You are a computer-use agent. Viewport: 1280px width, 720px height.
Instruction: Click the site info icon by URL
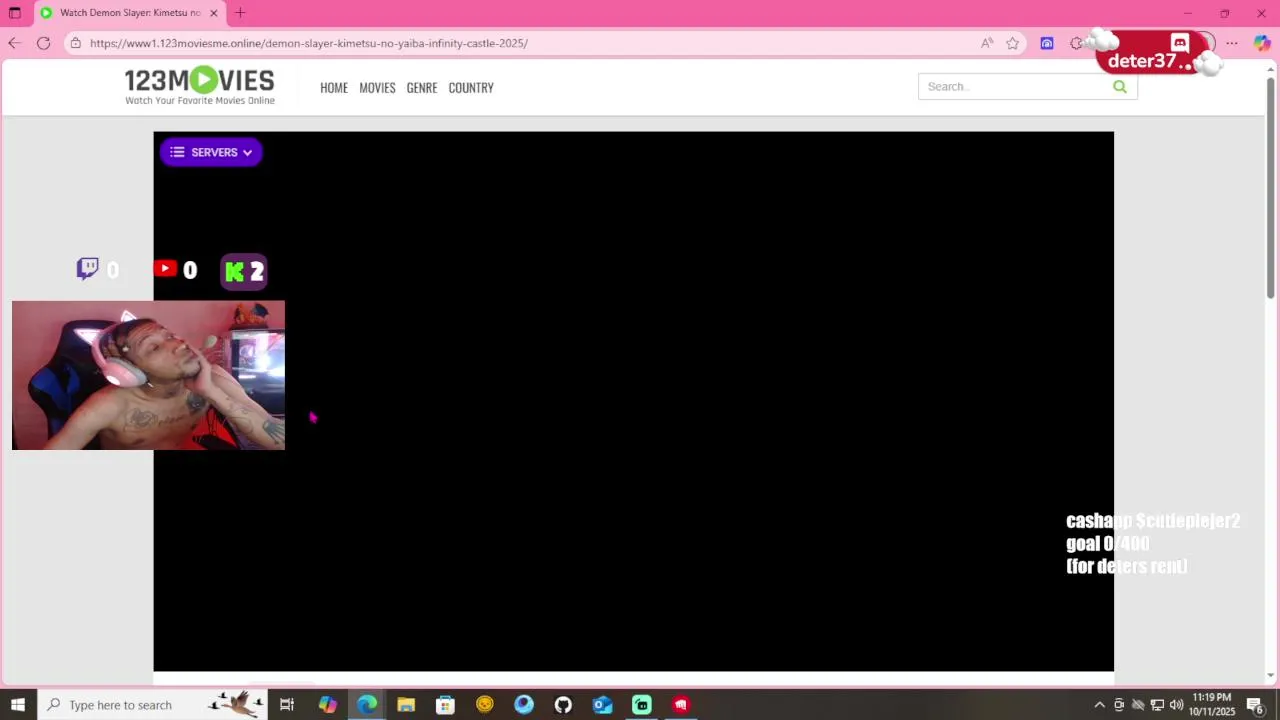[x=75, y=43]
